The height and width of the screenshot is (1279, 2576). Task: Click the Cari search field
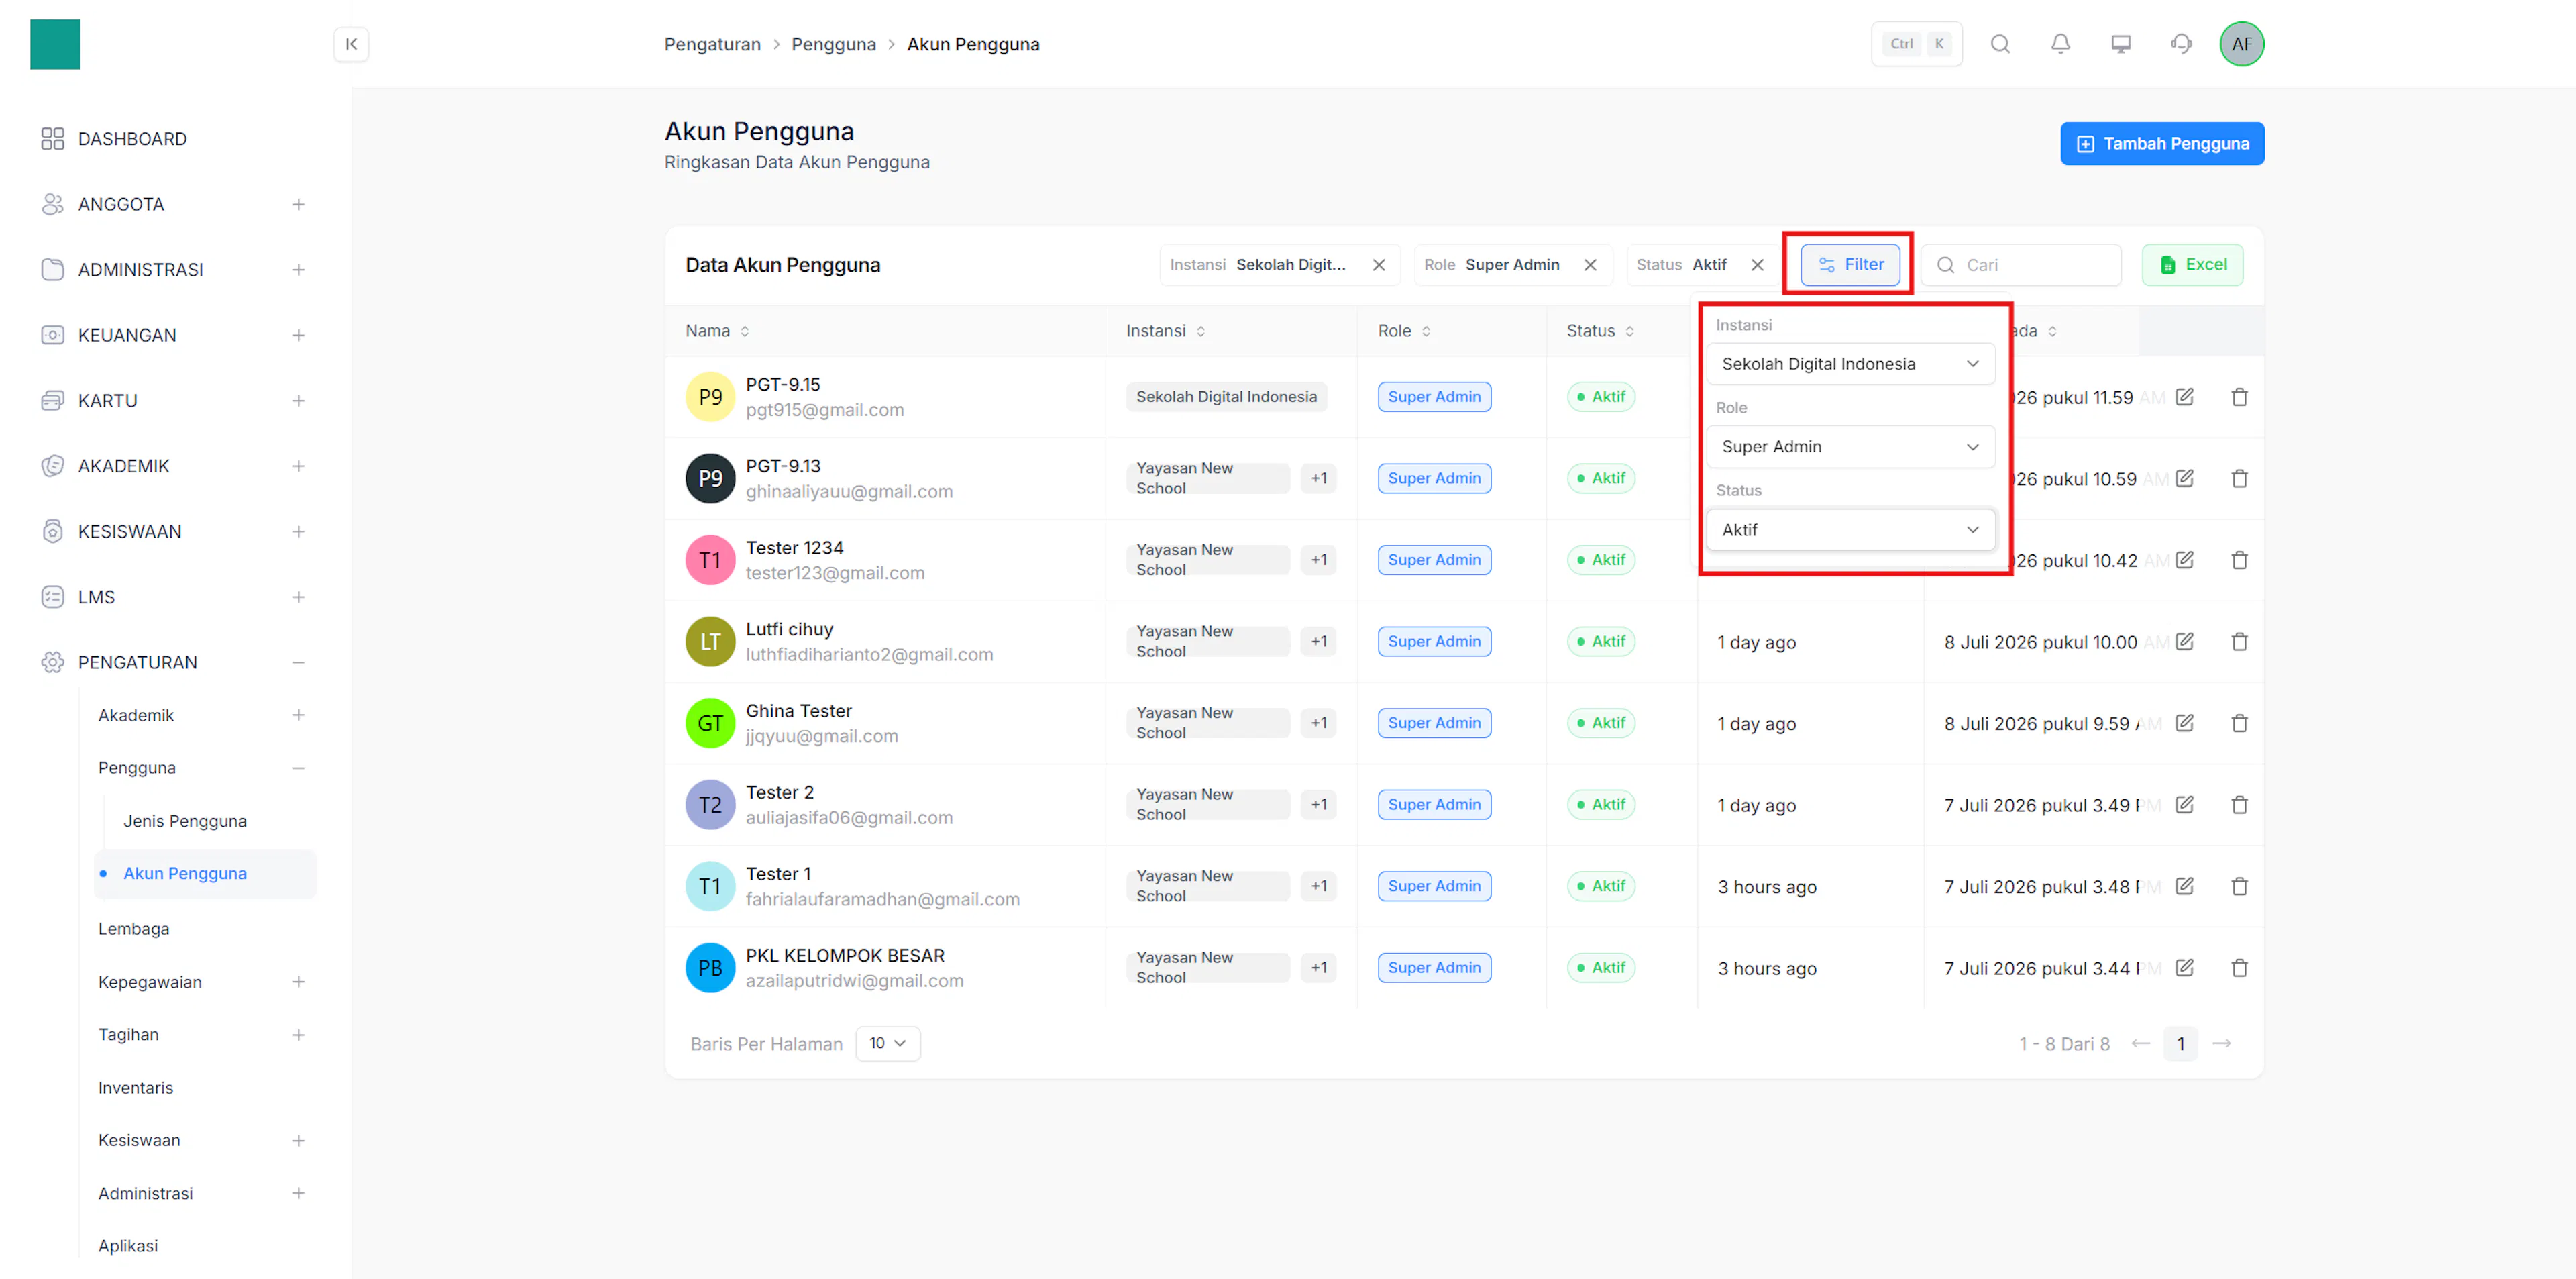(2020, 265)
